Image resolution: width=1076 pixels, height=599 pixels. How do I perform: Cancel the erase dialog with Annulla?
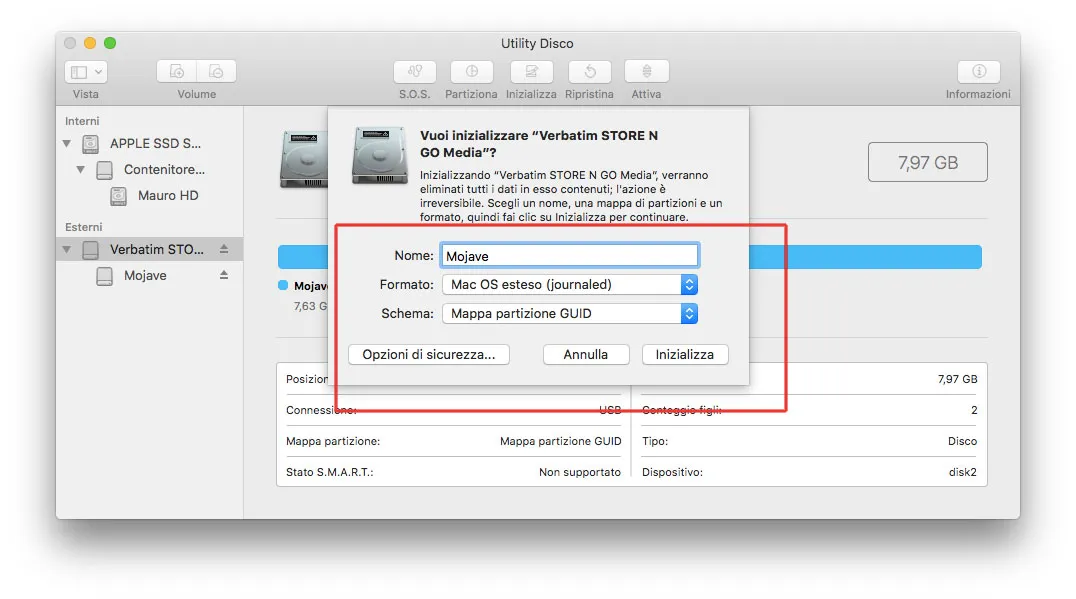(585, 354)
